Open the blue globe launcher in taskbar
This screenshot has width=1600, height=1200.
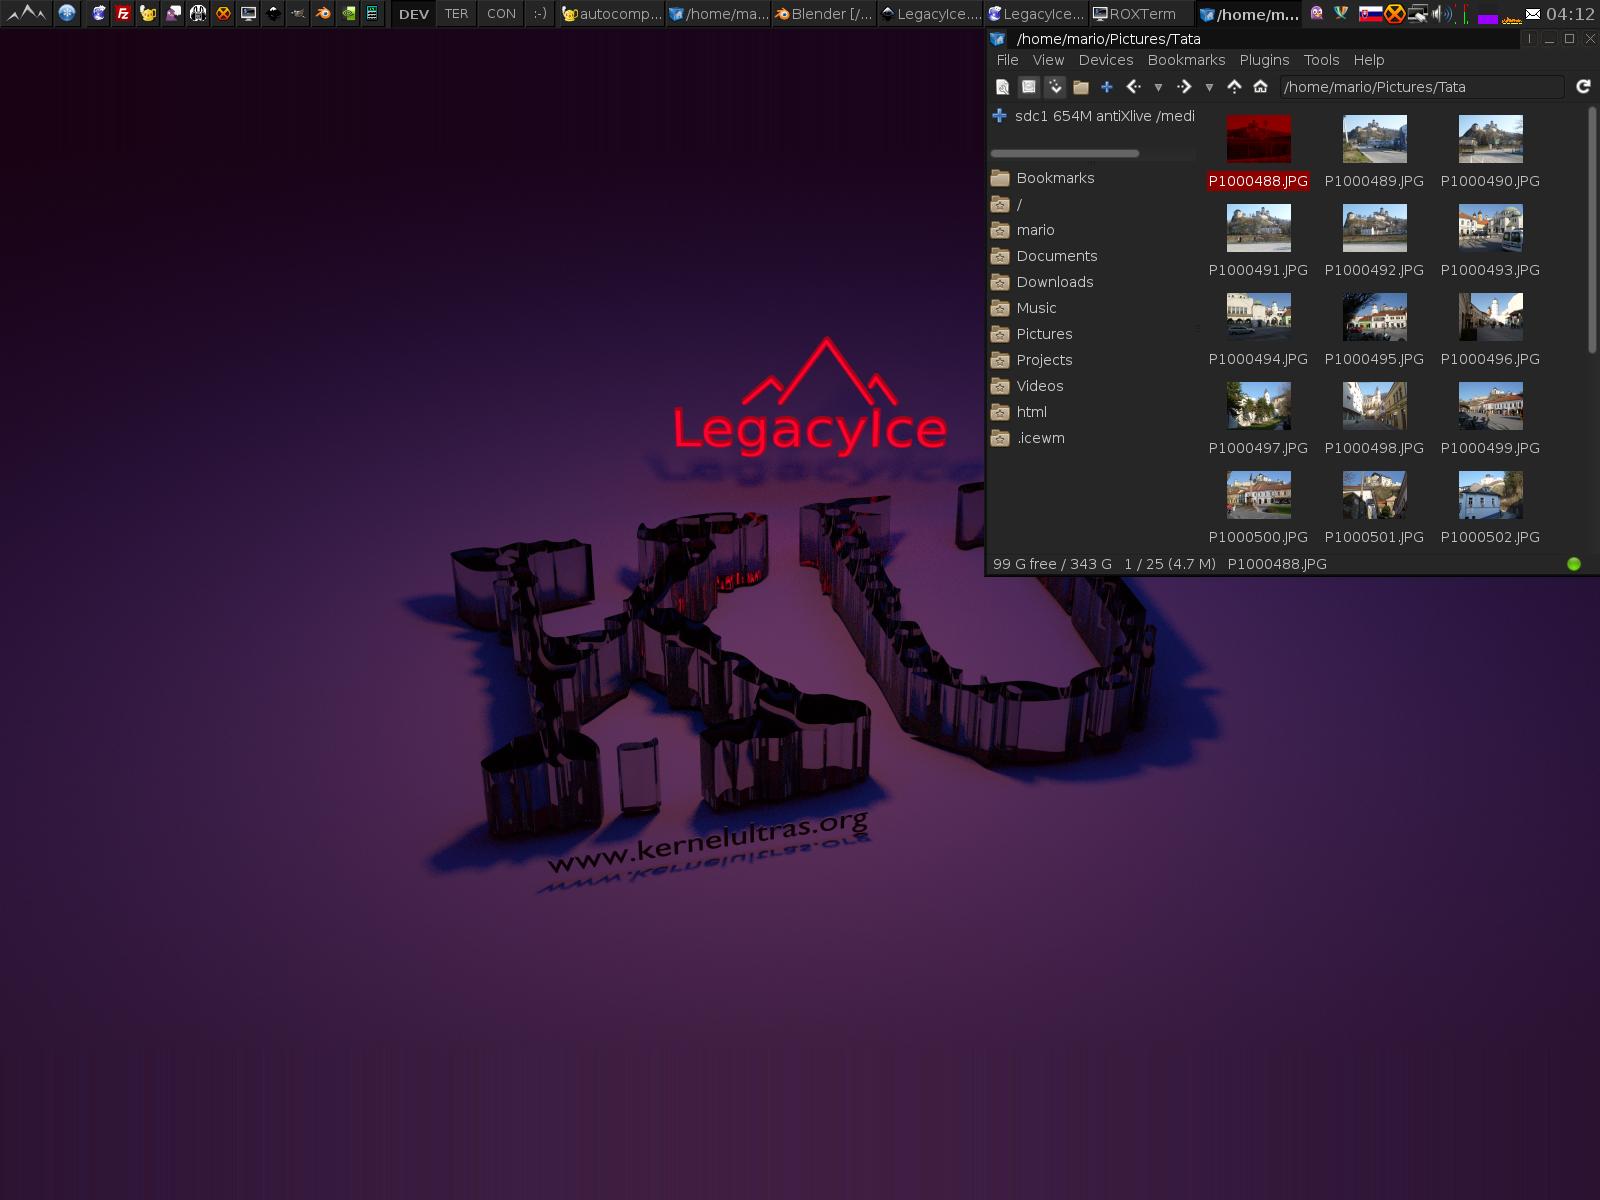67,13
